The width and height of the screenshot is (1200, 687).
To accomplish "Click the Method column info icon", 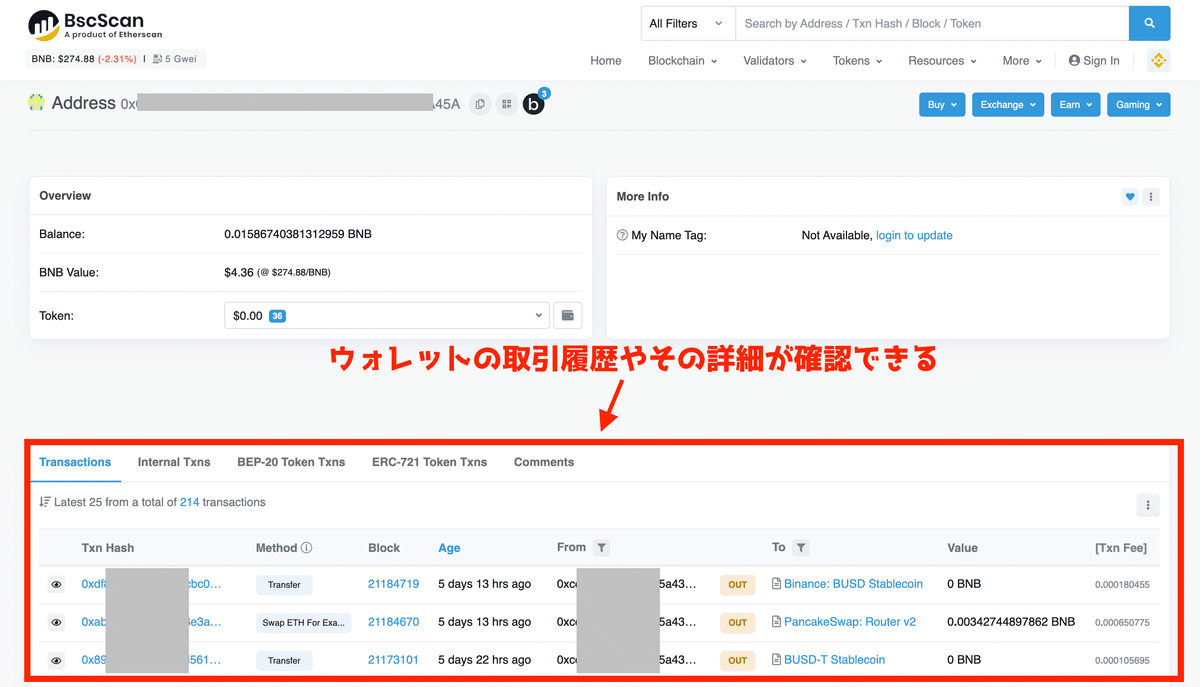I will point(307,548).
